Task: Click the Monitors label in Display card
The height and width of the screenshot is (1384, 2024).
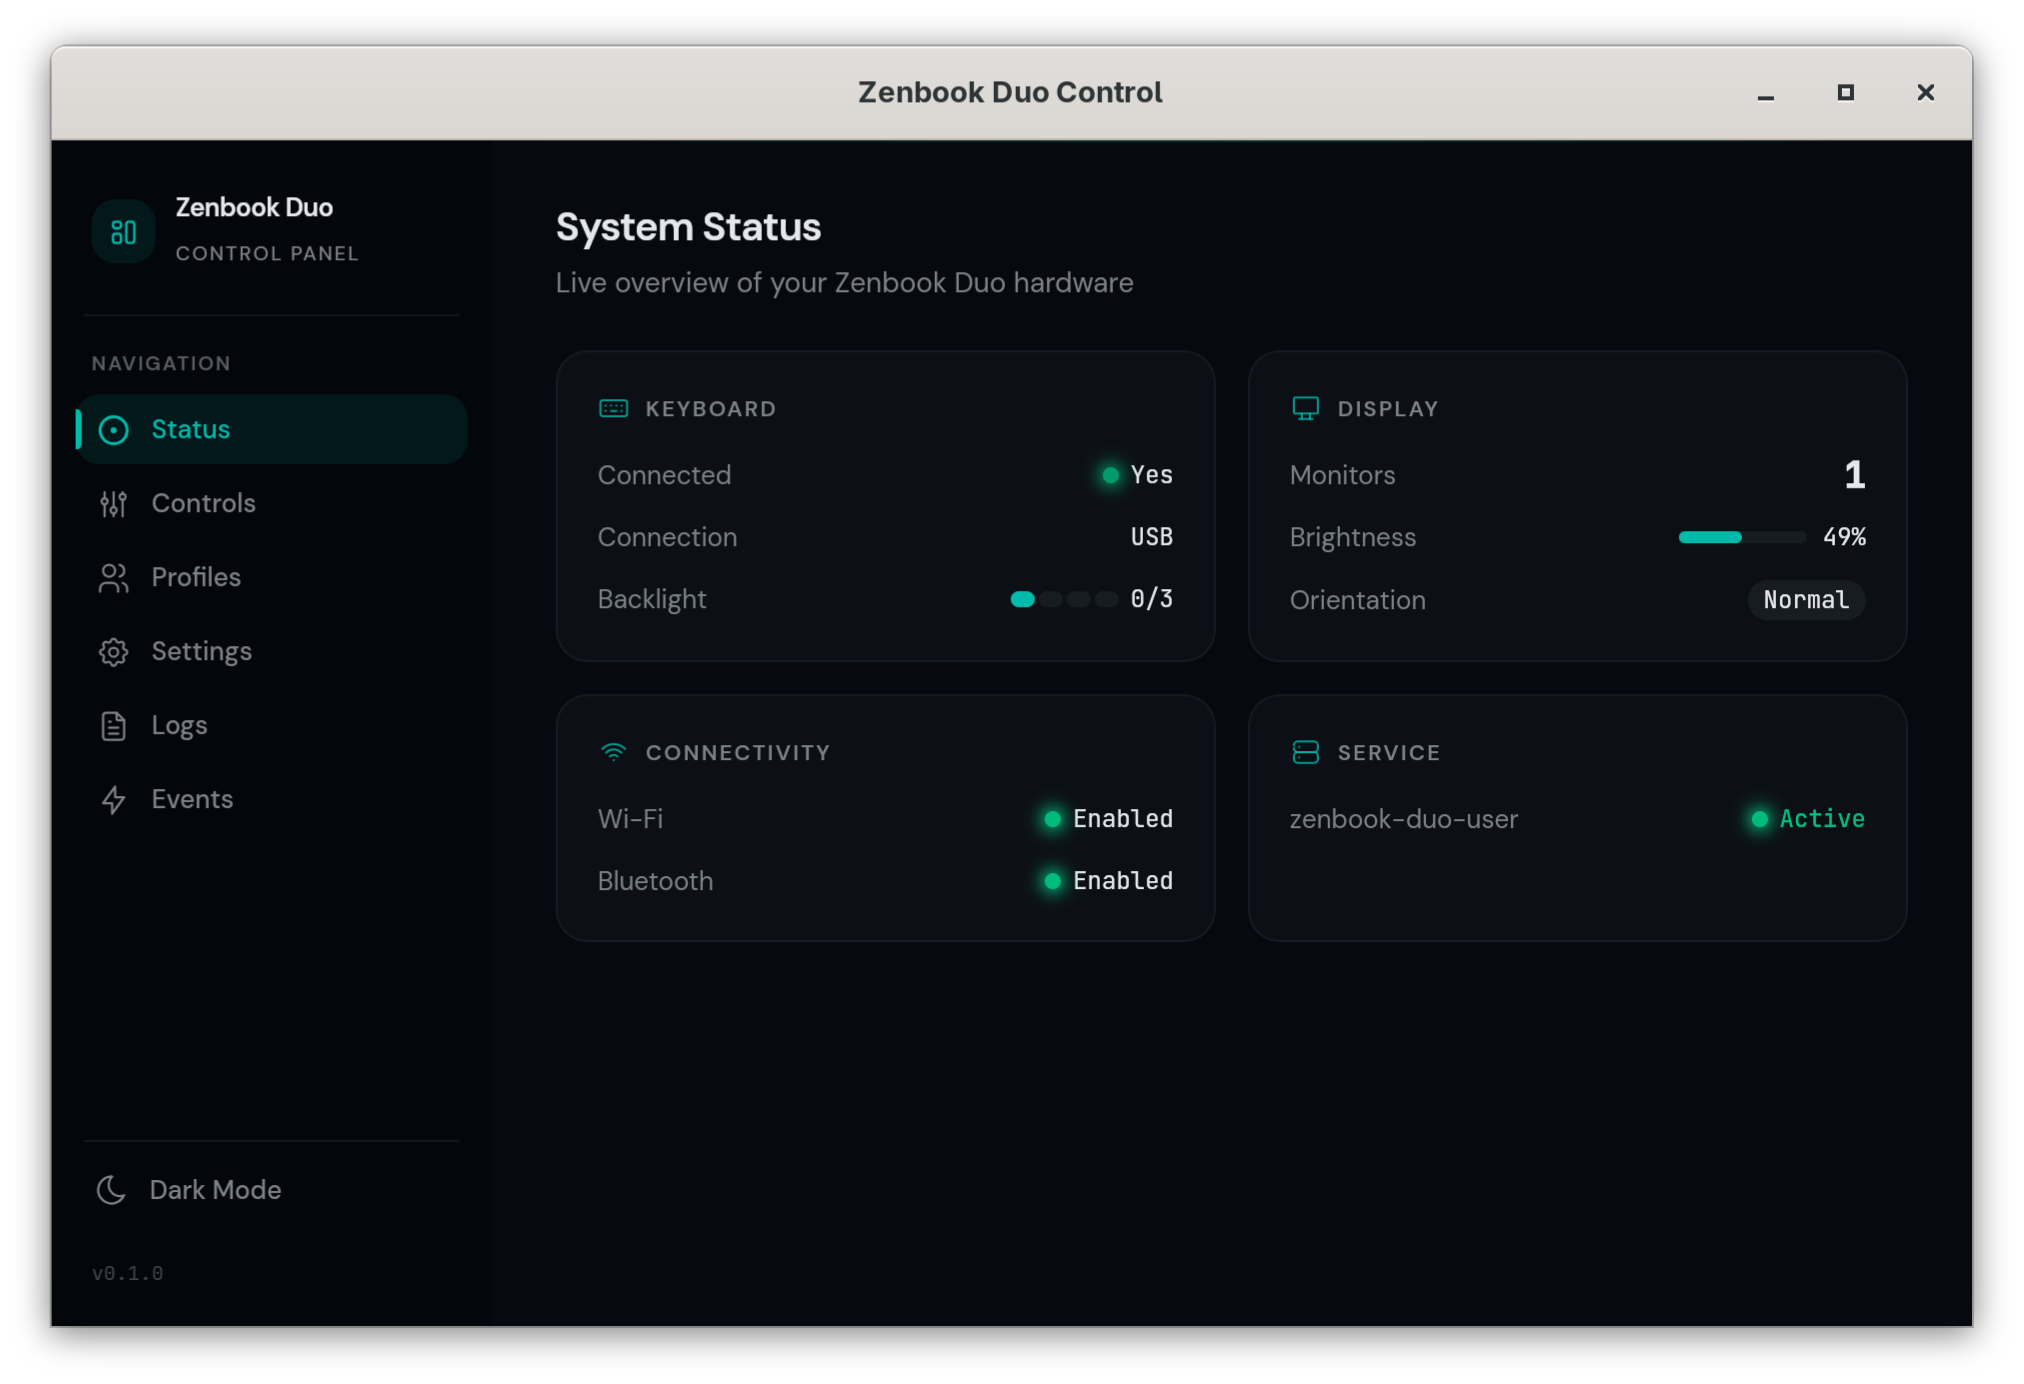Action: coord(1342,475)
